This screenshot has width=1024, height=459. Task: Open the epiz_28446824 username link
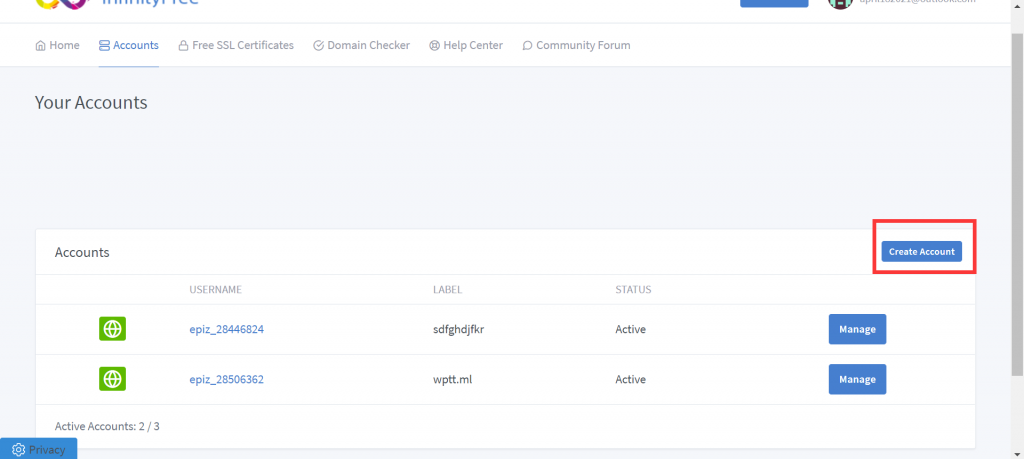click(226, 329)
